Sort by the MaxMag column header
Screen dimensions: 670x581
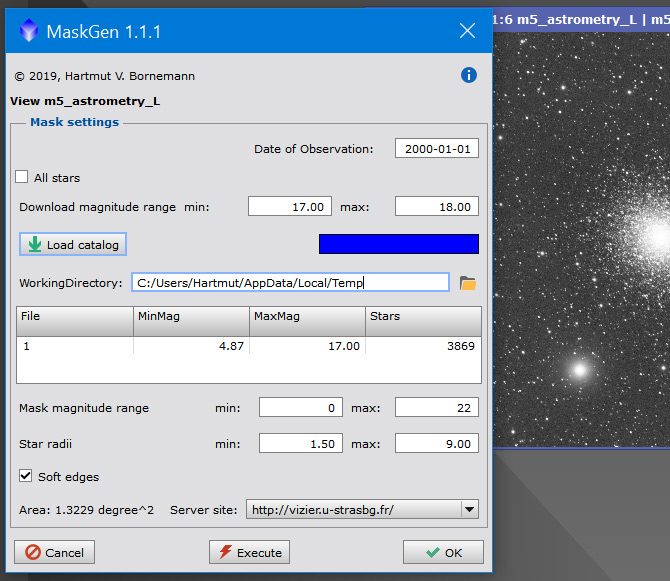[308, 321]
